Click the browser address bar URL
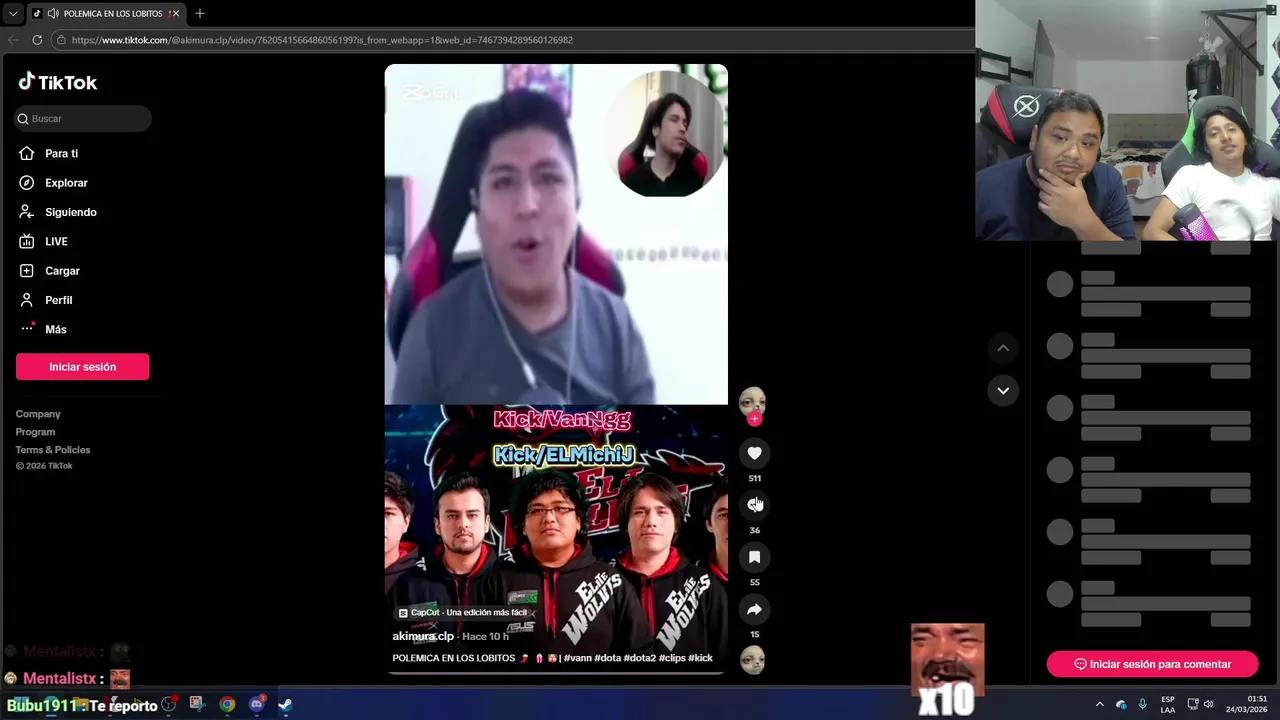 coord(322,40)
